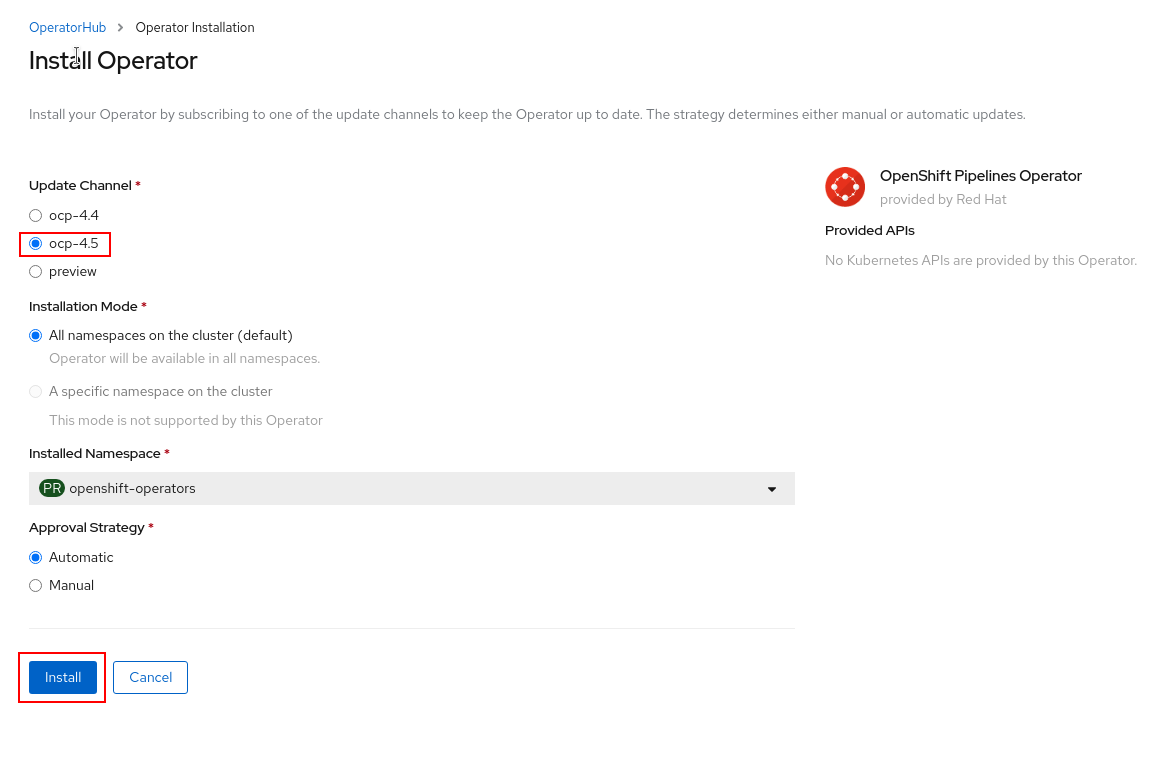Select the ocp-4.5 update channel
1162x780 pixels.
36,243
